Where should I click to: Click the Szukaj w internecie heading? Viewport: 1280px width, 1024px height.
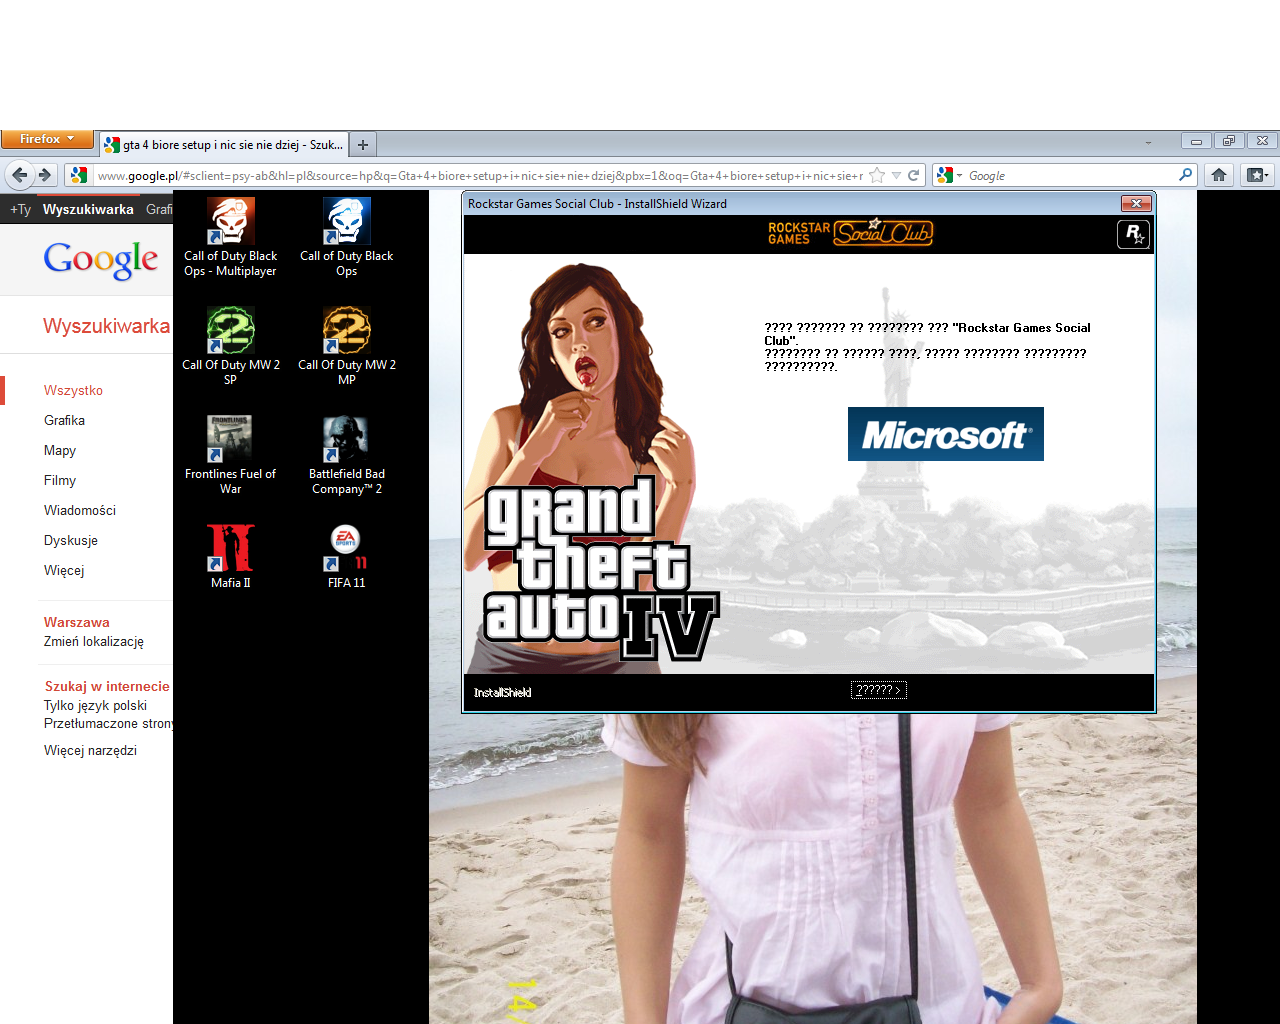107,686
